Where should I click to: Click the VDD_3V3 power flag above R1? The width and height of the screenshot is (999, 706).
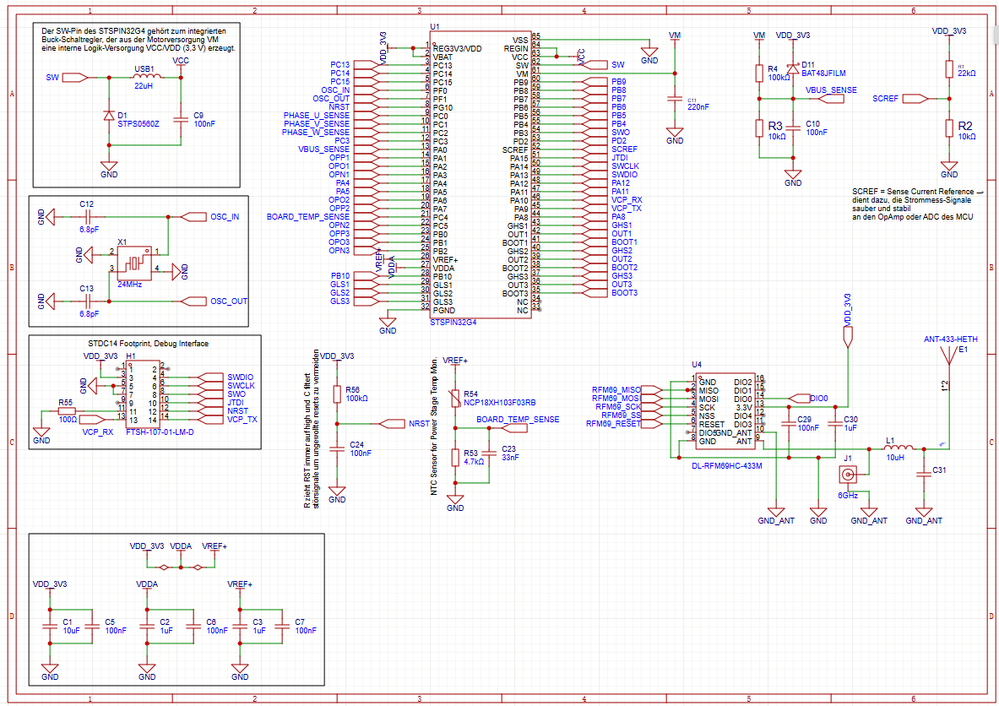click(x=949, y=32)
